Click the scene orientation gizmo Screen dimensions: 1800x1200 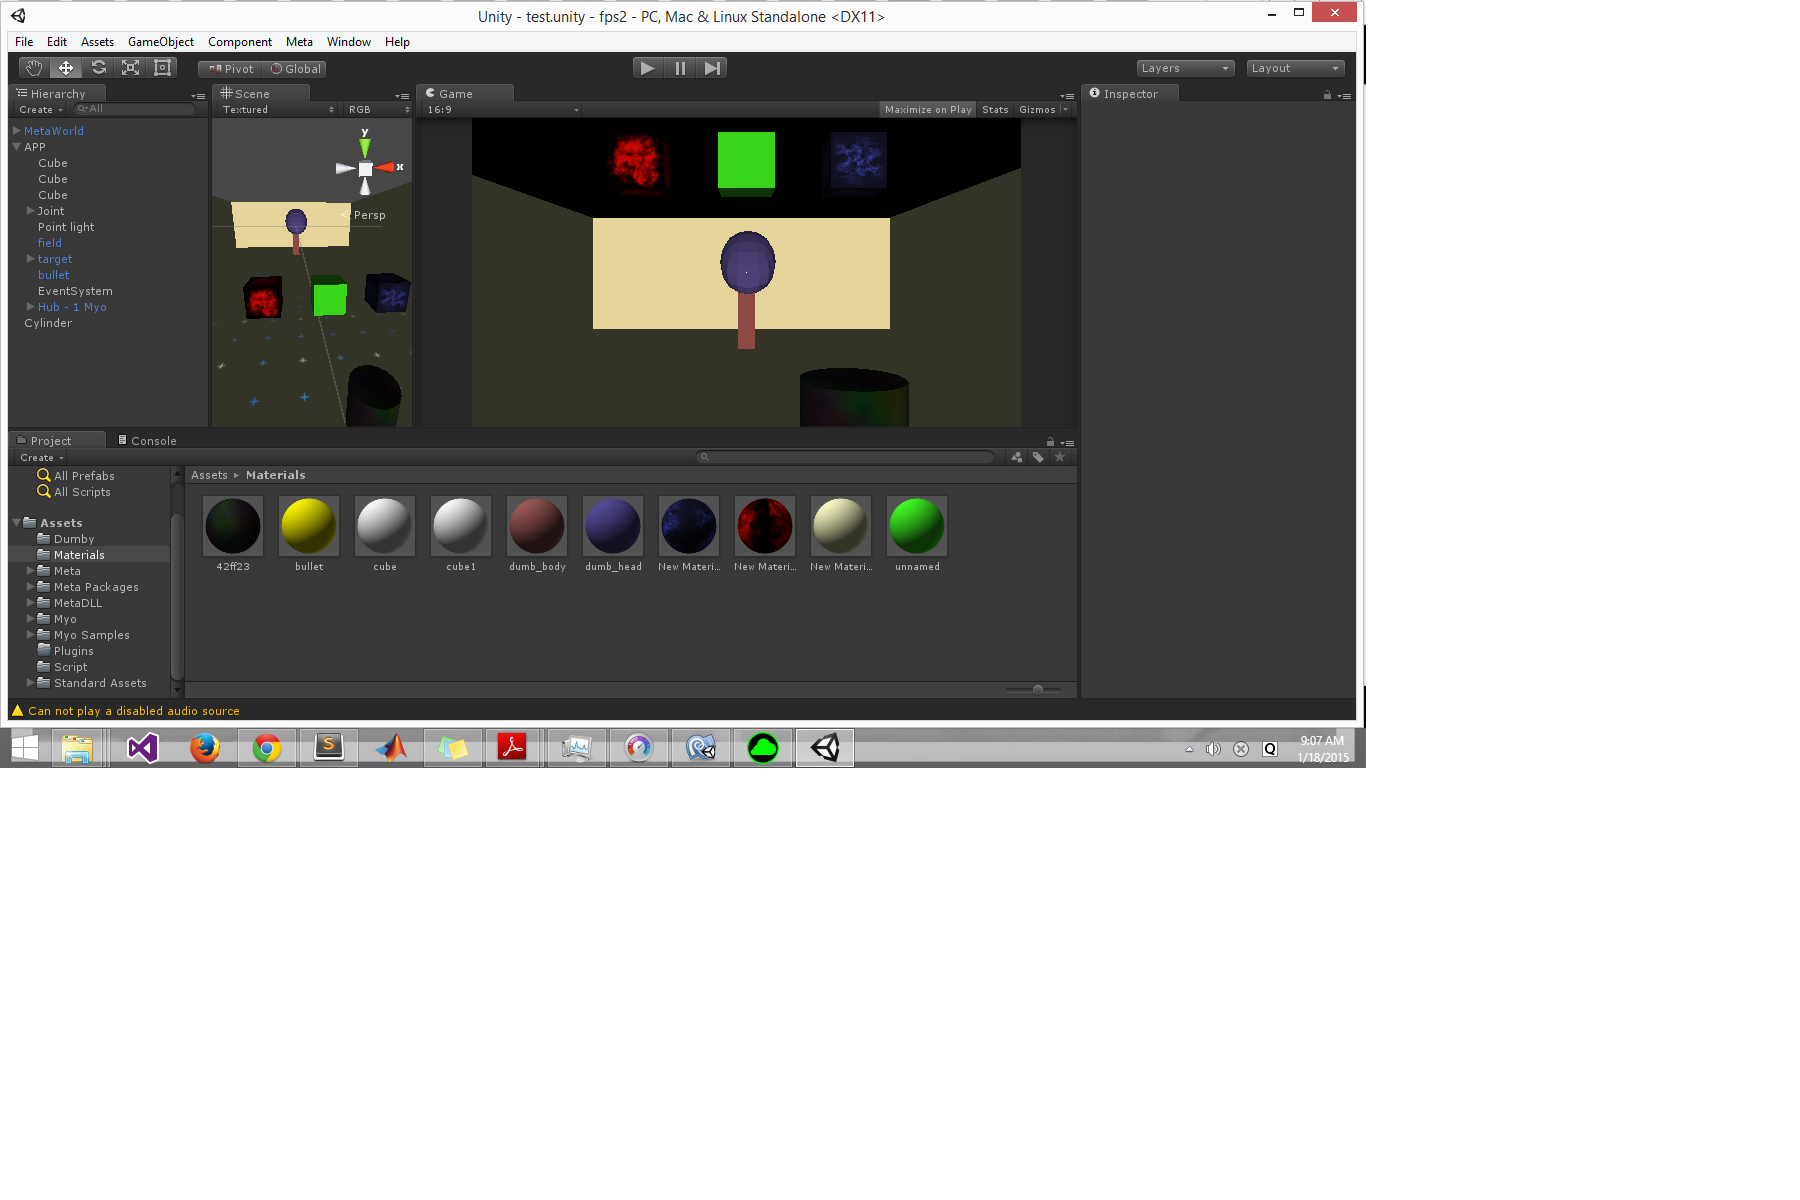coord(366,167)
